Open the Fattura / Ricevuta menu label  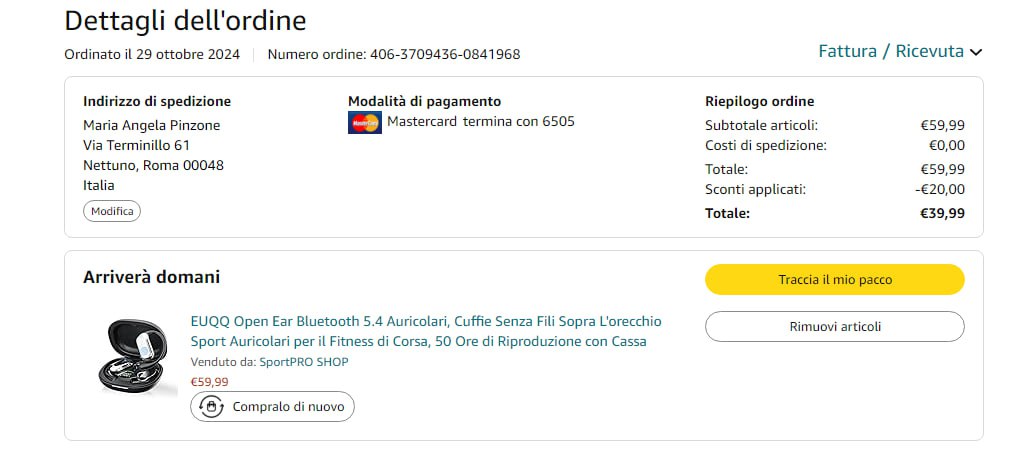pyautogui.click(x=890, y=51)
